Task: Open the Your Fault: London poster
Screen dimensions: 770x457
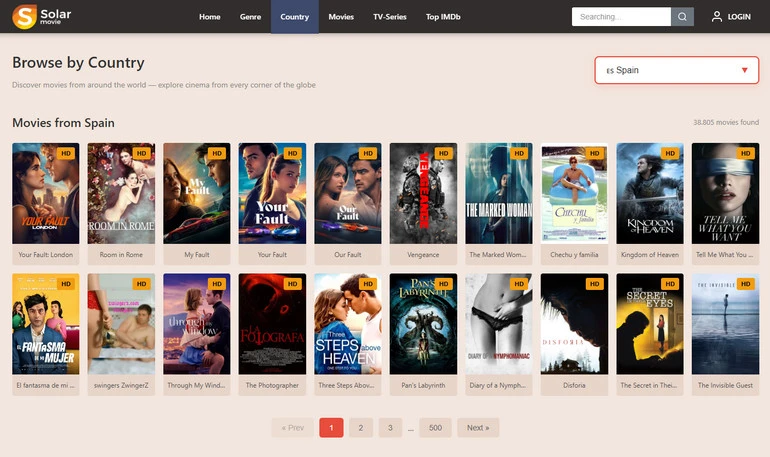Action: (46, 193)
